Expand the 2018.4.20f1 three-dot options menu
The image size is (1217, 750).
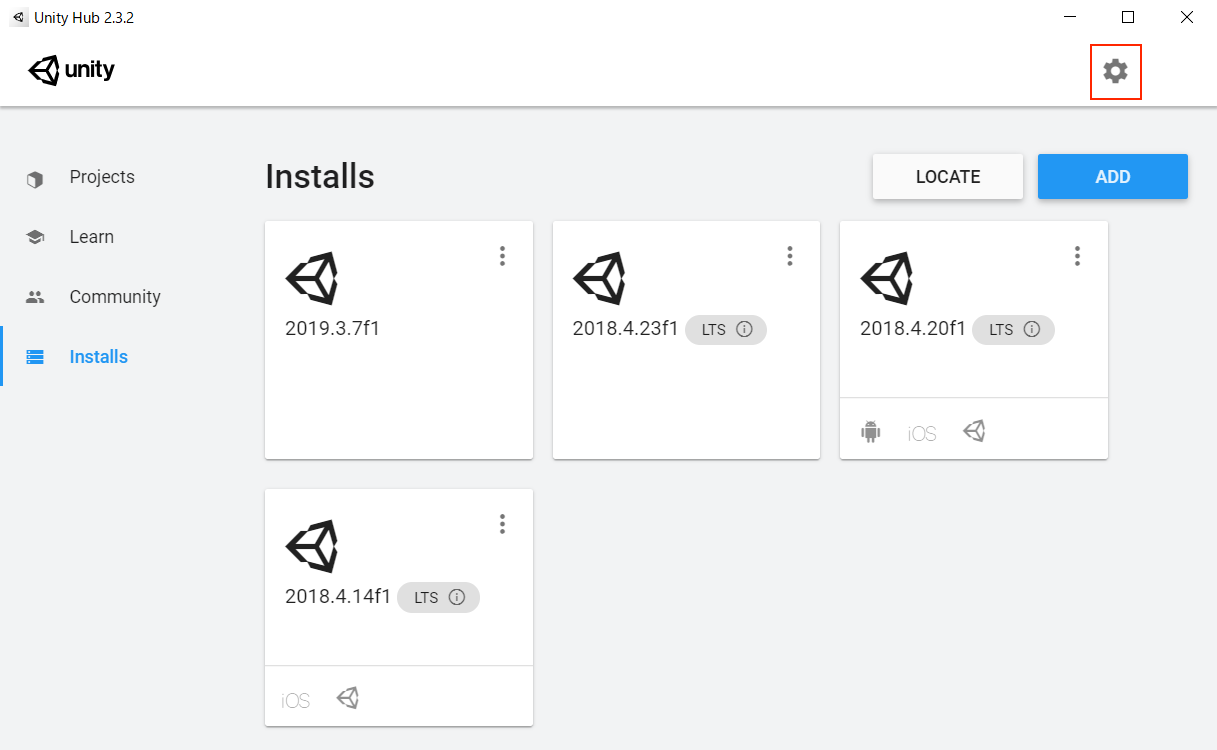click(x=1077, y=256)
